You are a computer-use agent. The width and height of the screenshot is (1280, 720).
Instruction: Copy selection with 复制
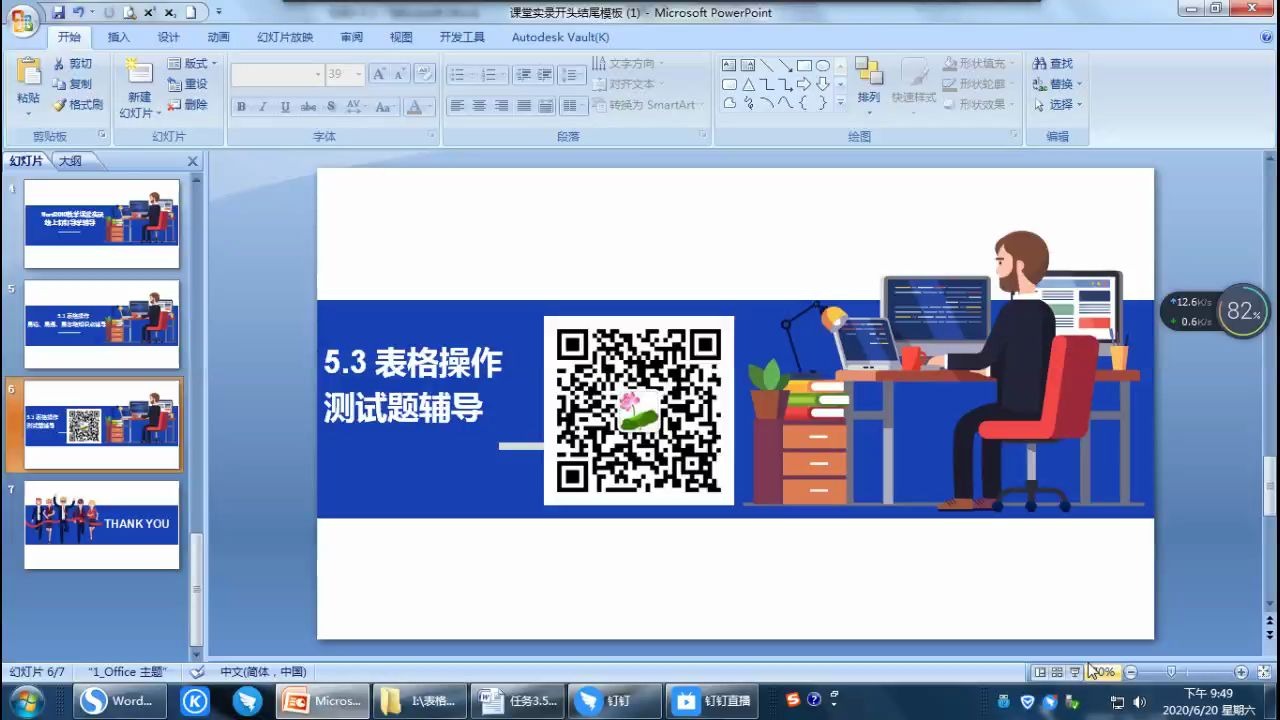(x=72, y=84)
